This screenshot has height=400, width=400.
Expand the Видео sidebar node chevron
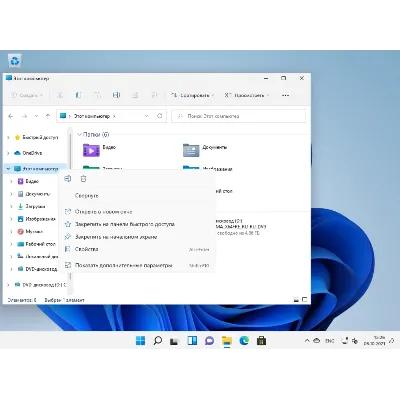tap(12, 181)
